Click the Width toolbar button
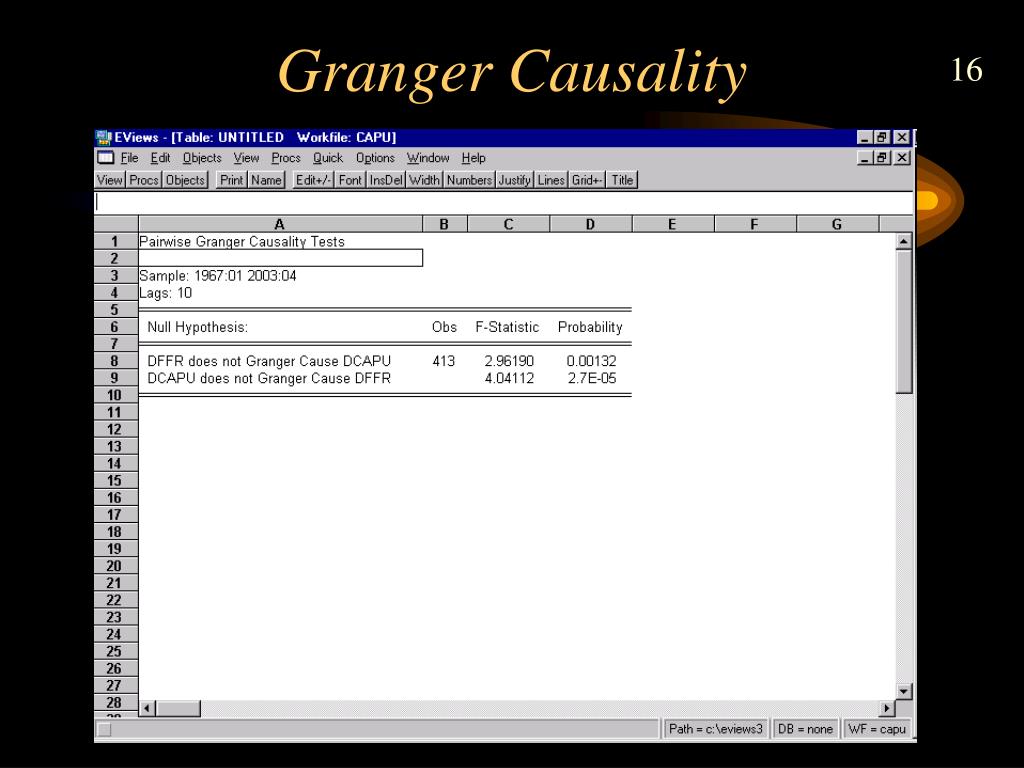Viewport: 1024px width, 768px height. pos(424,180)
